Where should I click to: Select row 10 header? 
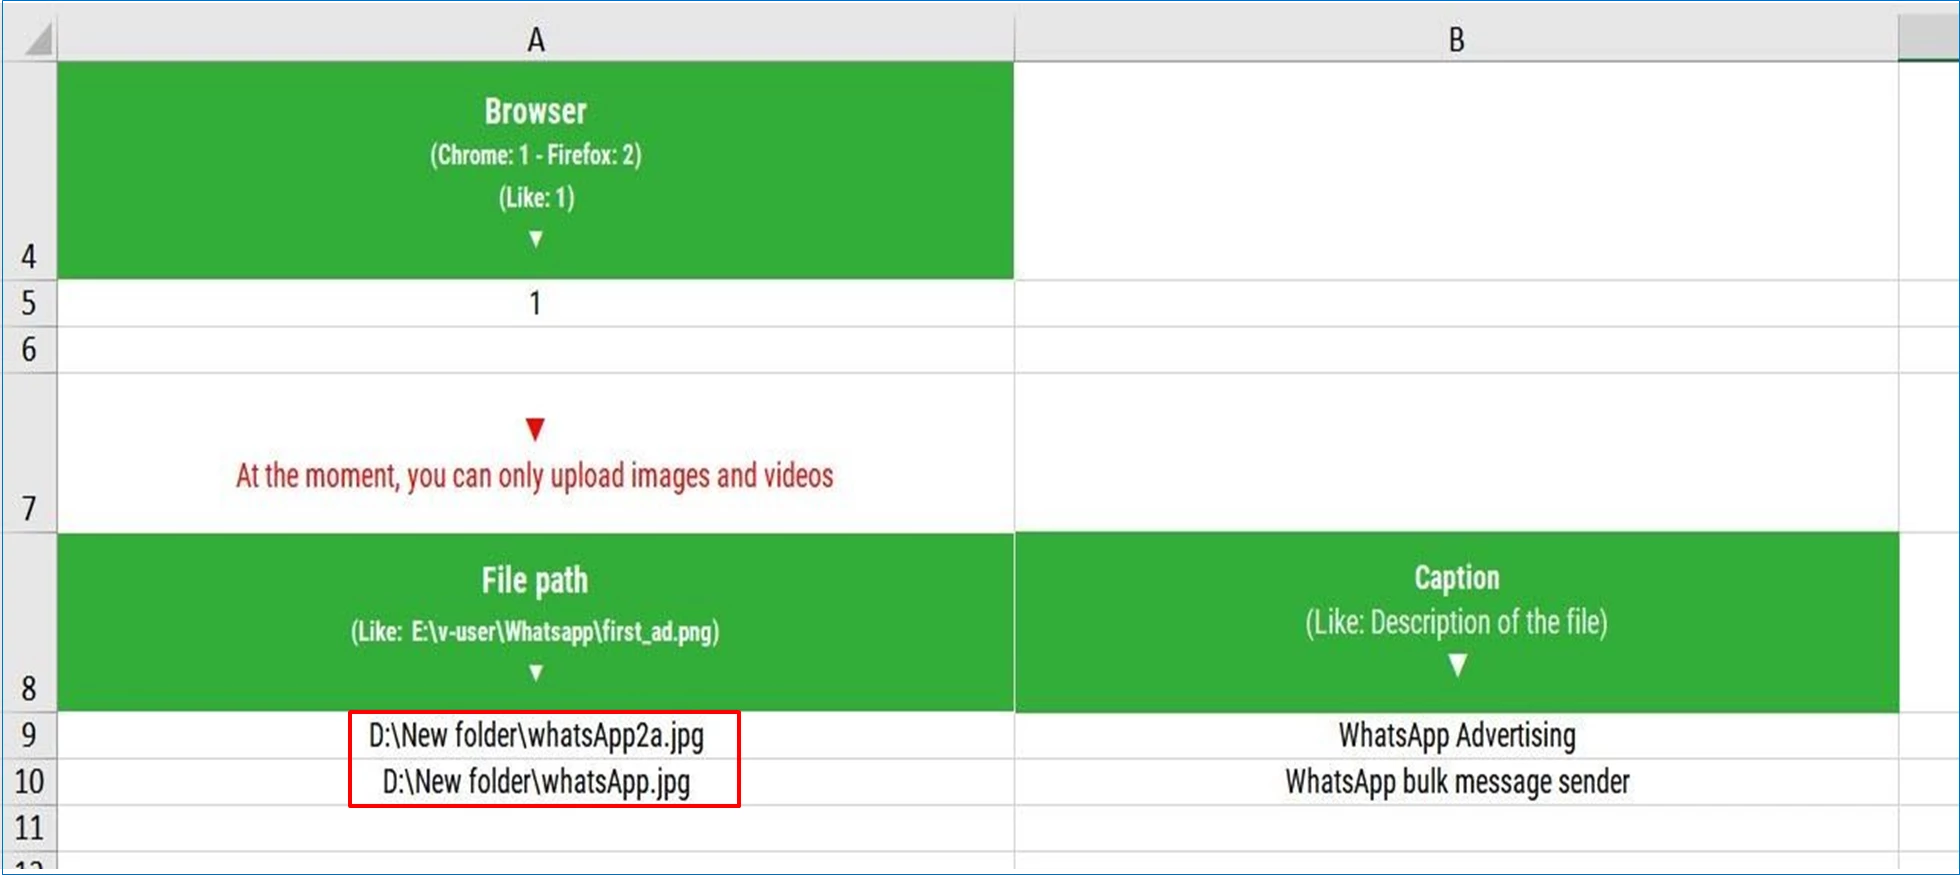point(29,781)
